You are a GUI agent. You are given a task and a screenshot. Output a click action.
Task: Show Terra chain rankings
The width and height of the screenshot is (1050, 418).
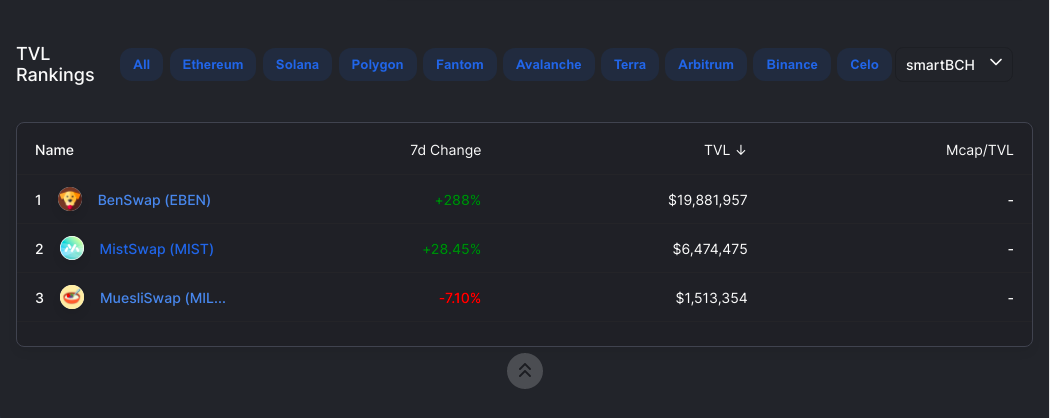[630, 65]
